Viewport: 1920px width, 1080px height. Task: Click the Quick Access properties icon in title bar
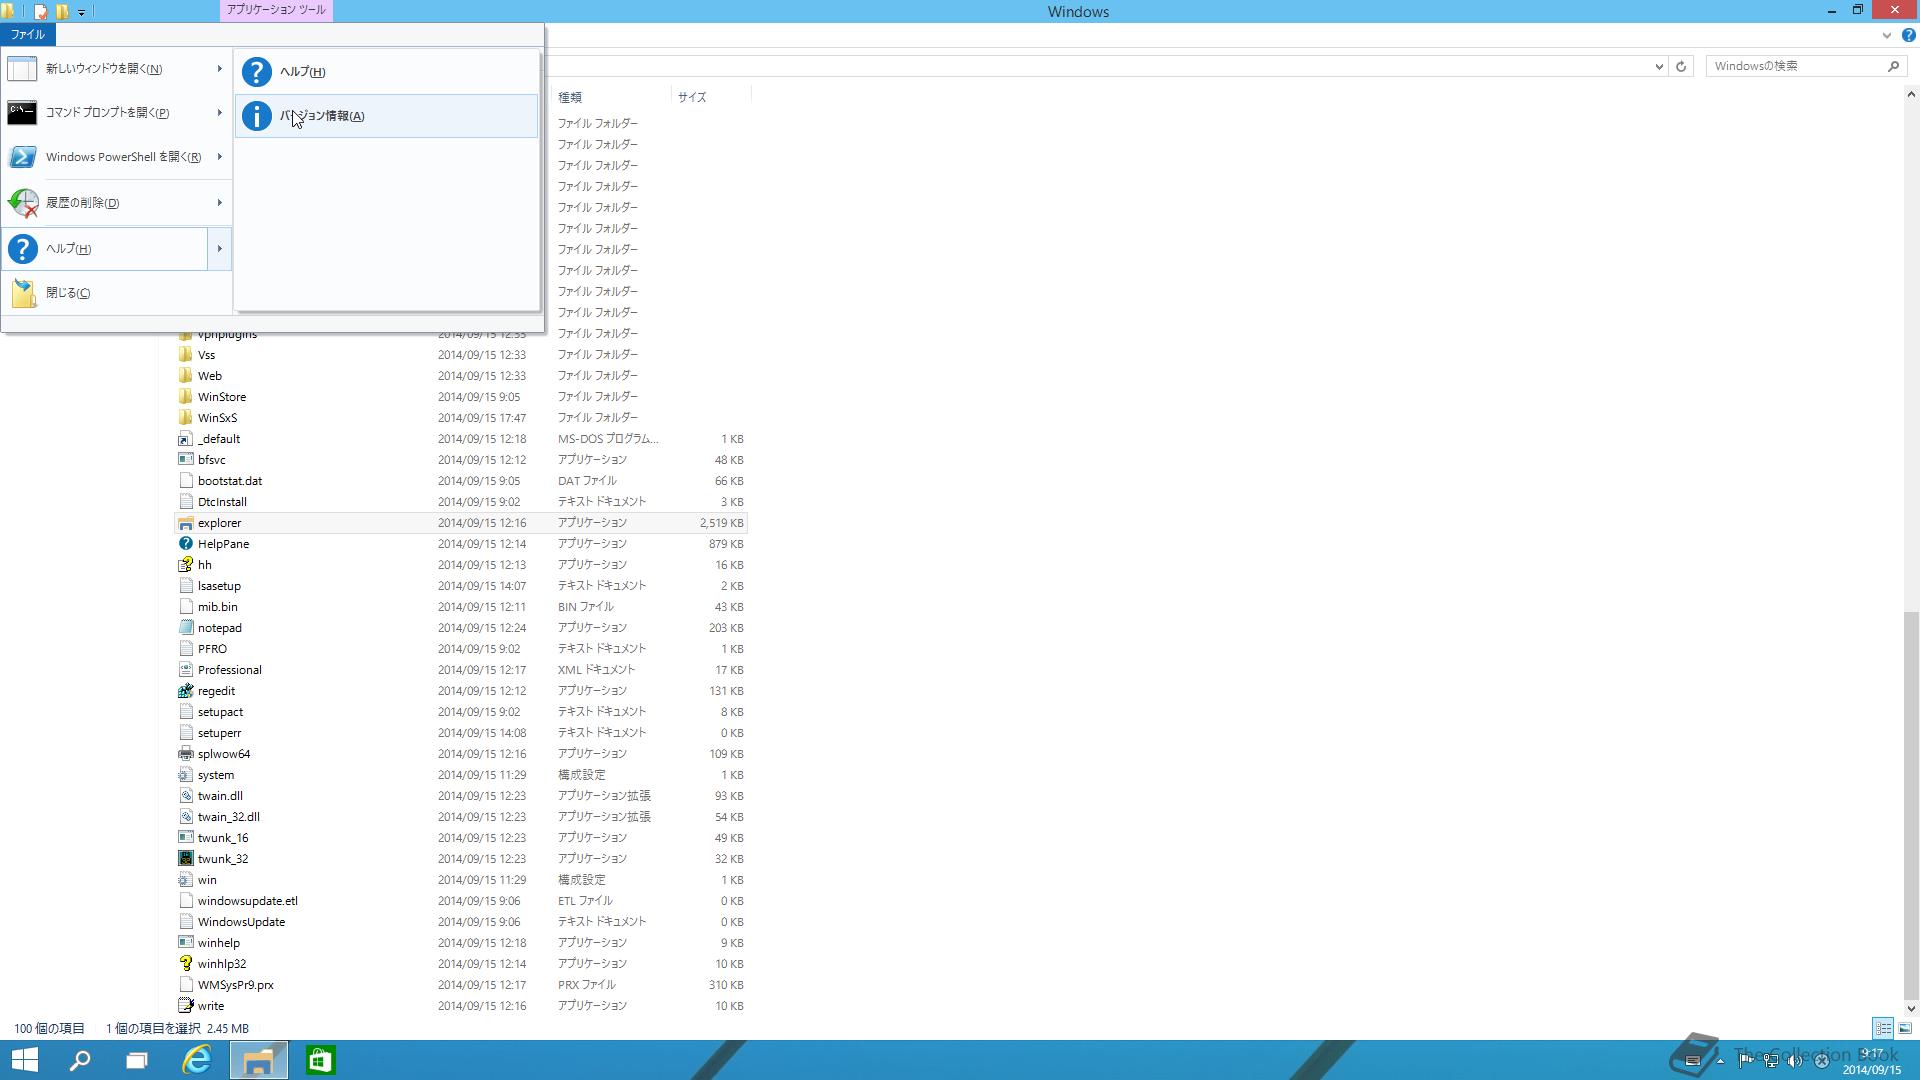[41, 12]
